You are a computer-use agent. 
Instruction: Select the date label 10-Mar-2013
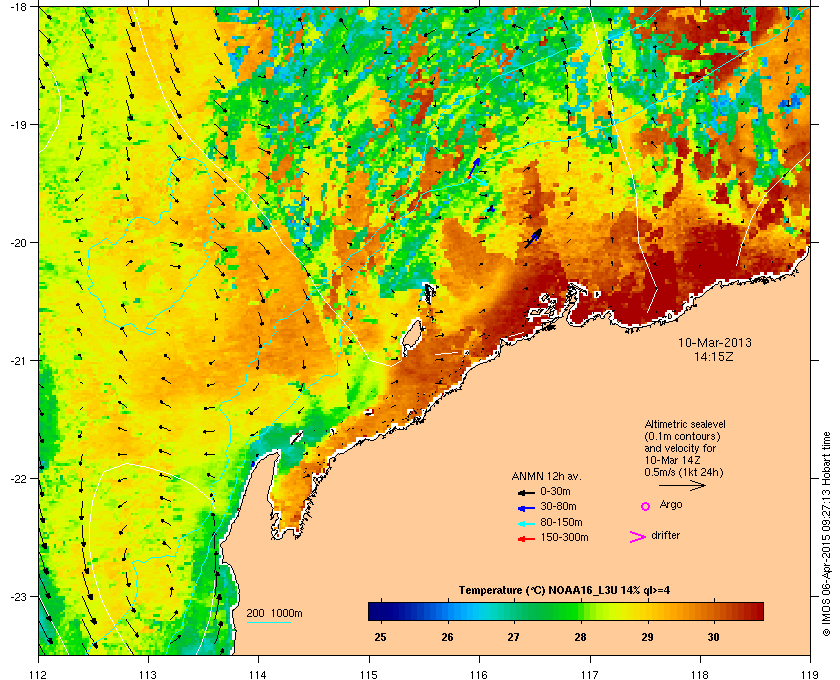pos(715,343)
